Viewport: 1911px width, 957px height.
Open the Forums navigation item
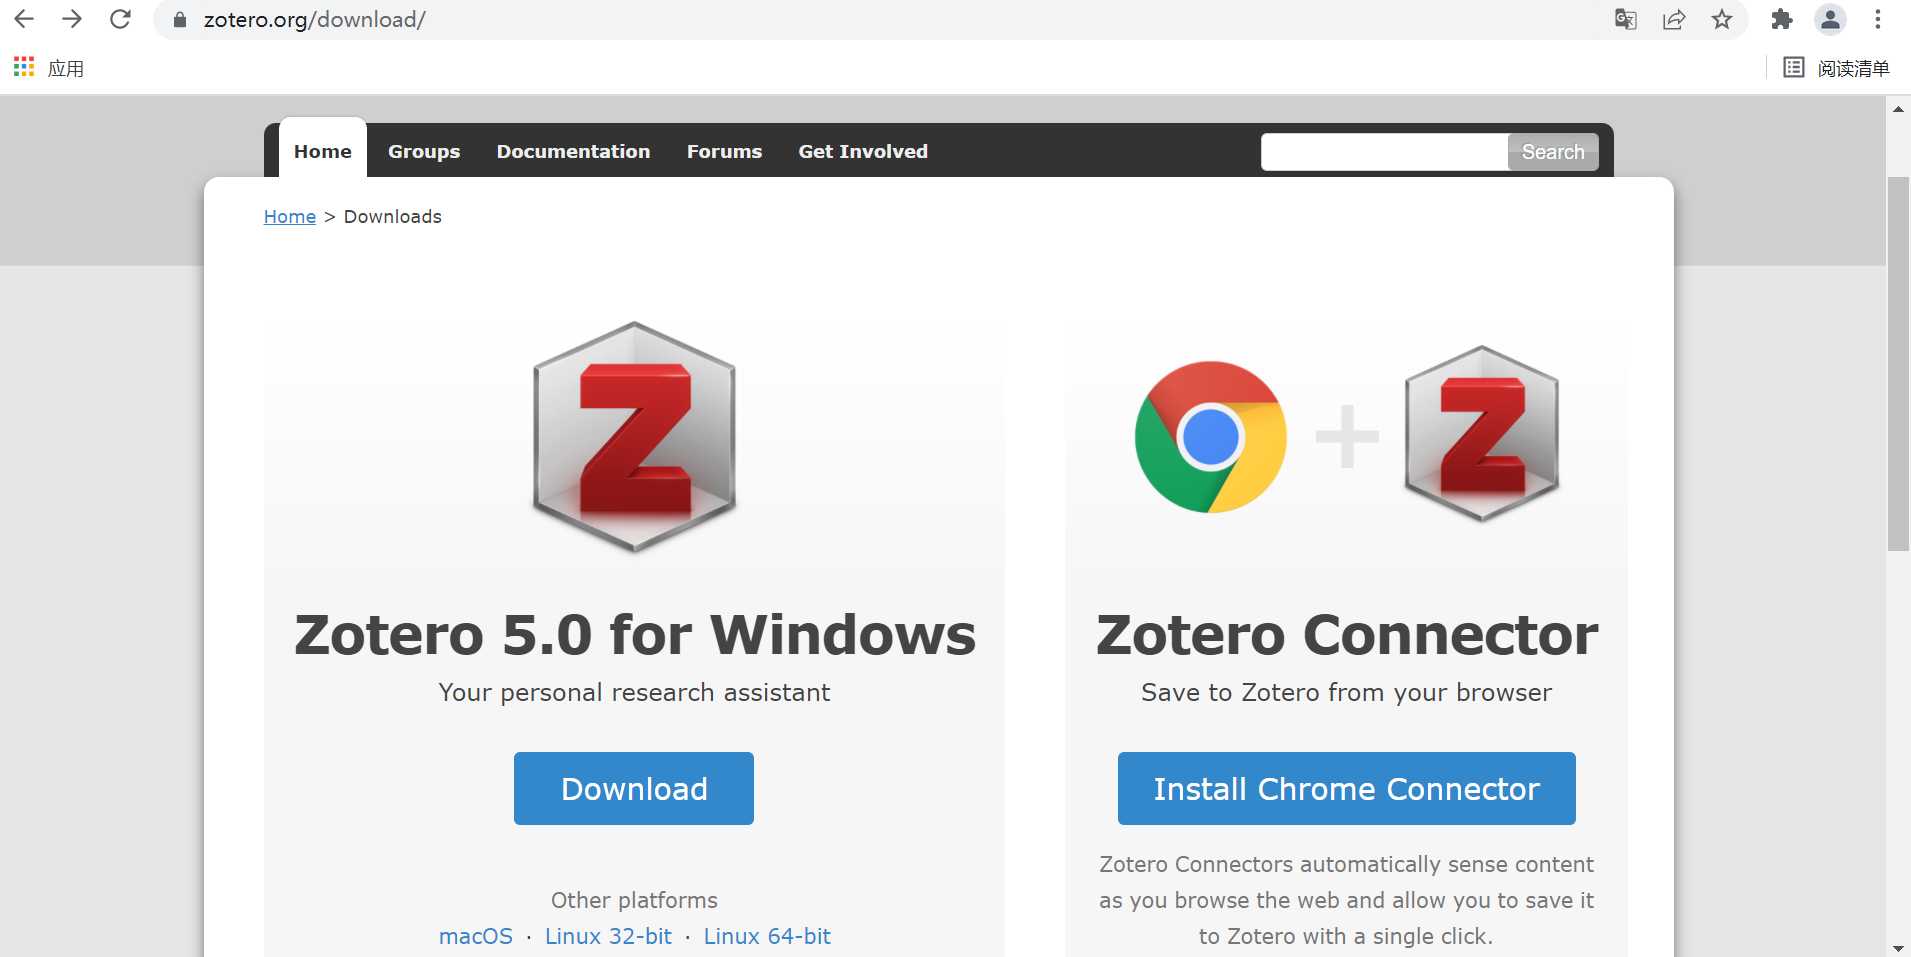(724, 151)
